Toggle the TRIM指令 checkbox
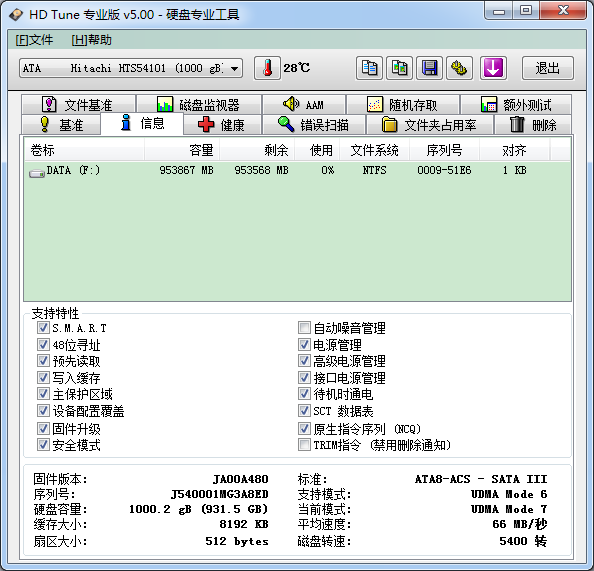Screen dimensions: 594x571 click(x=304, y=445)
